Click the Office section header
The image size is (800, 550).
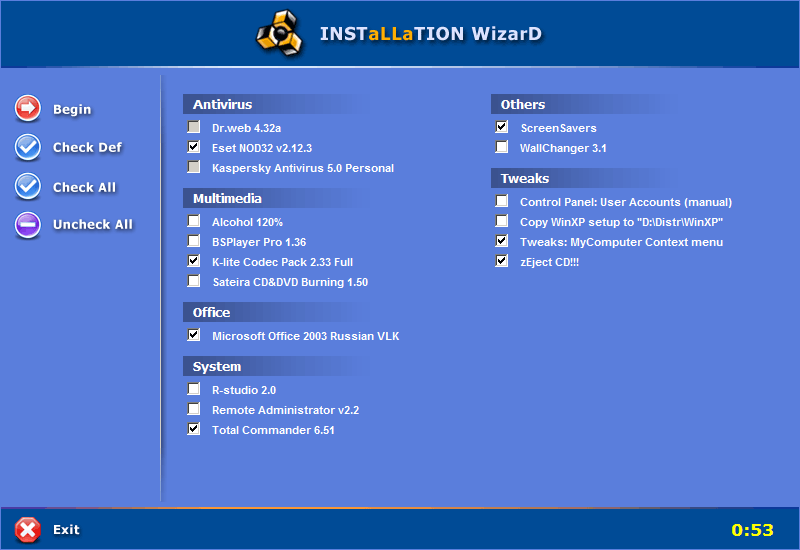click(x=278, y=312)
